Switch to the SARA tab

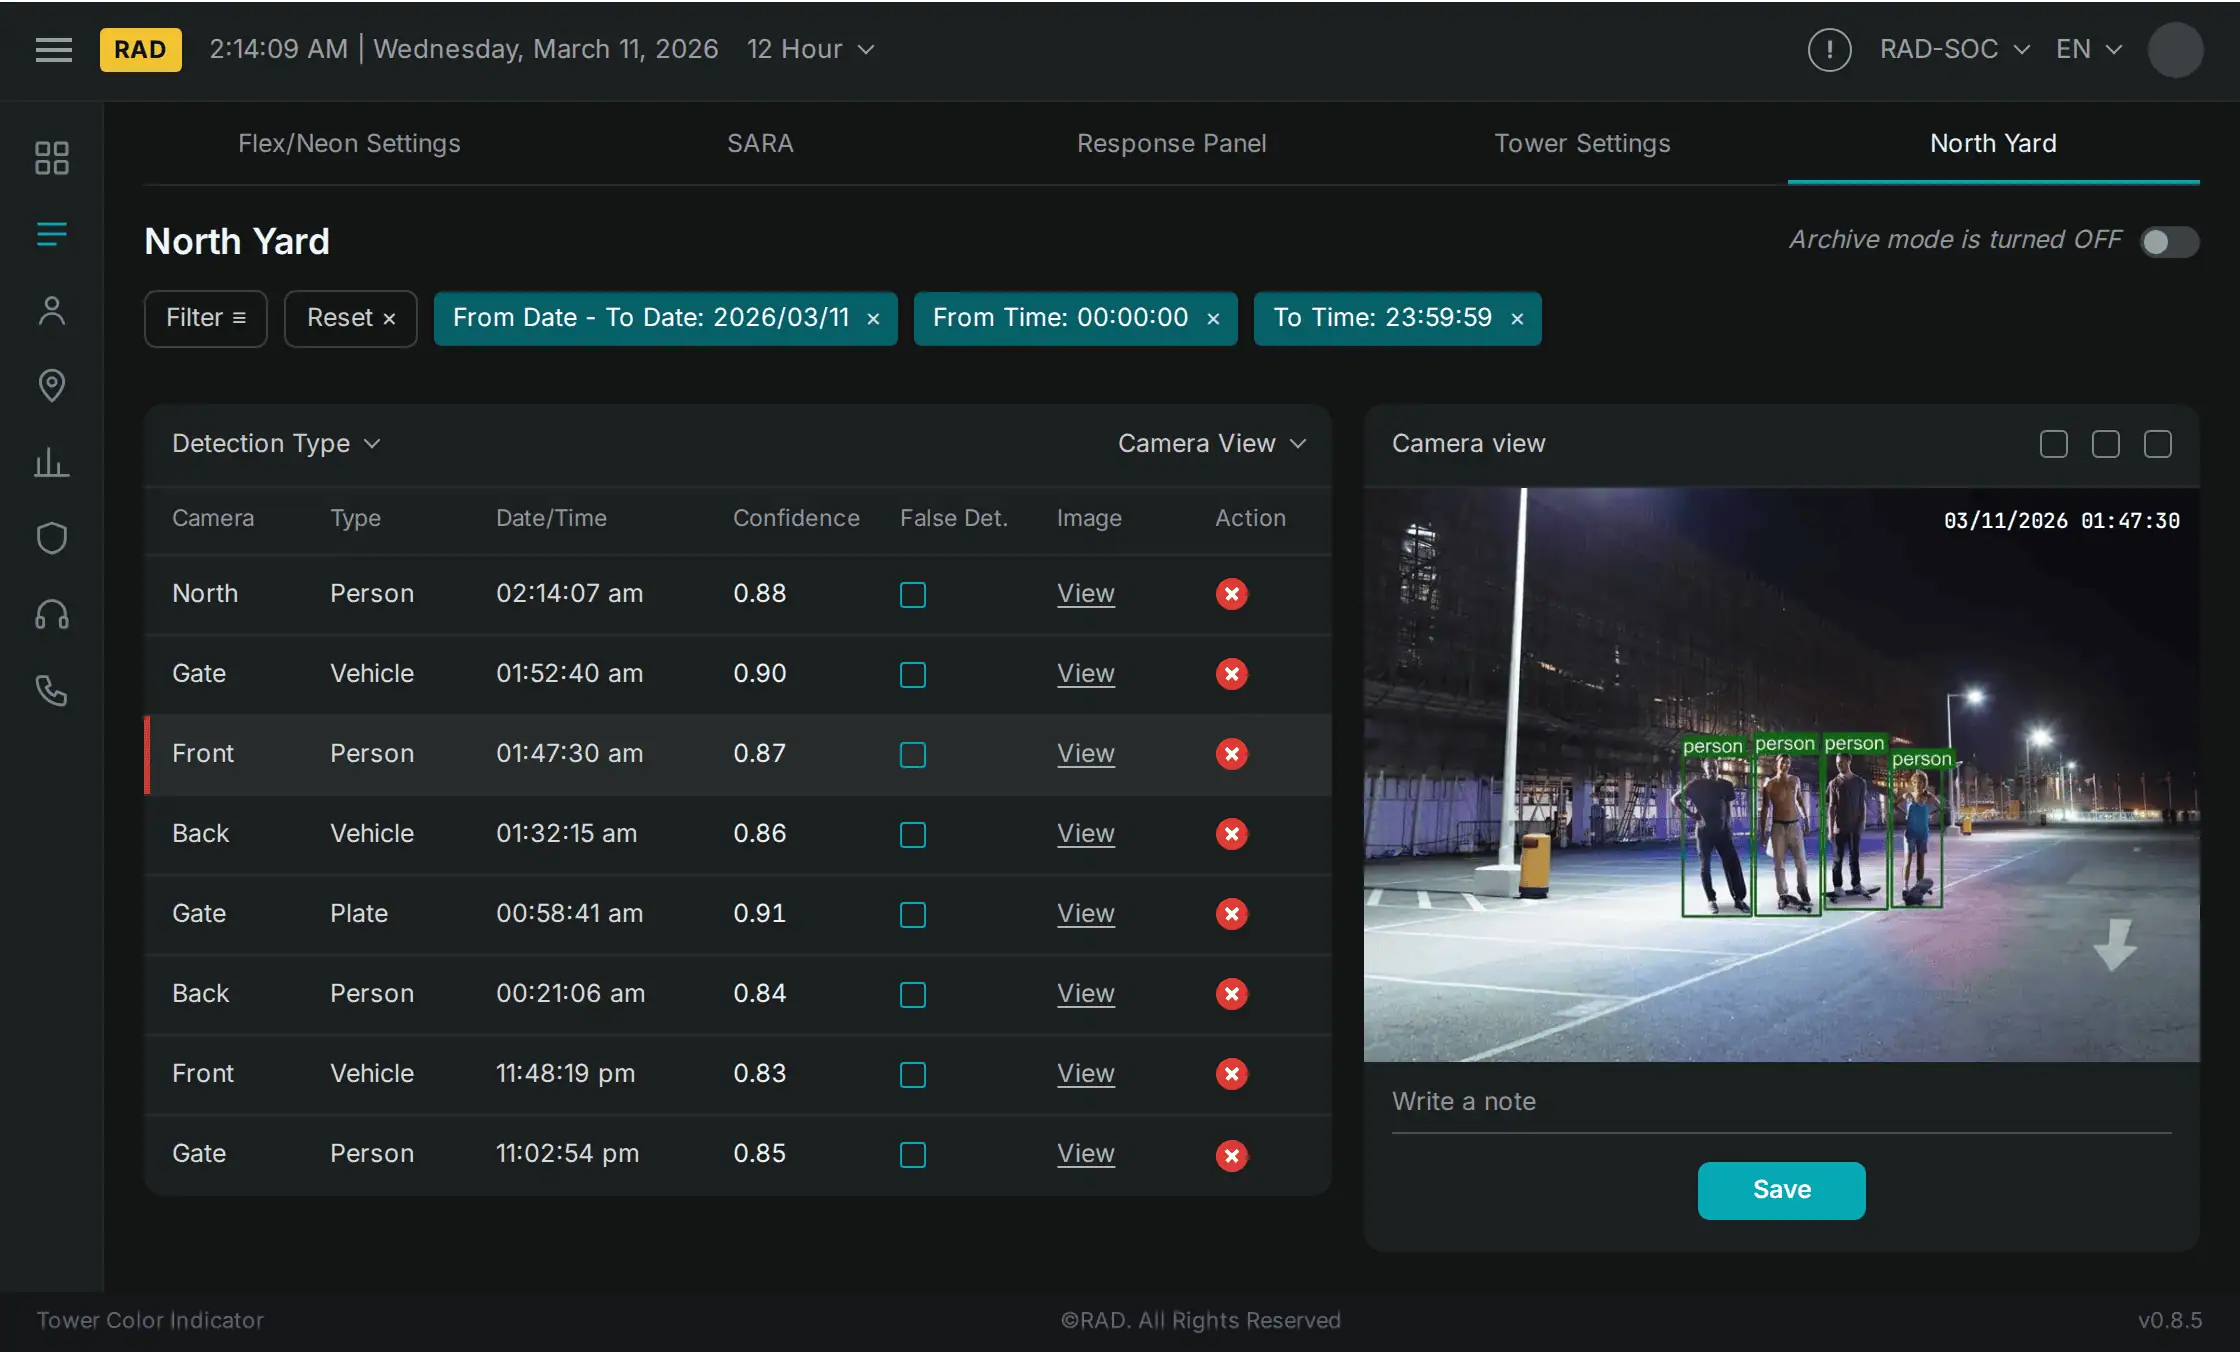click(760, 144)
